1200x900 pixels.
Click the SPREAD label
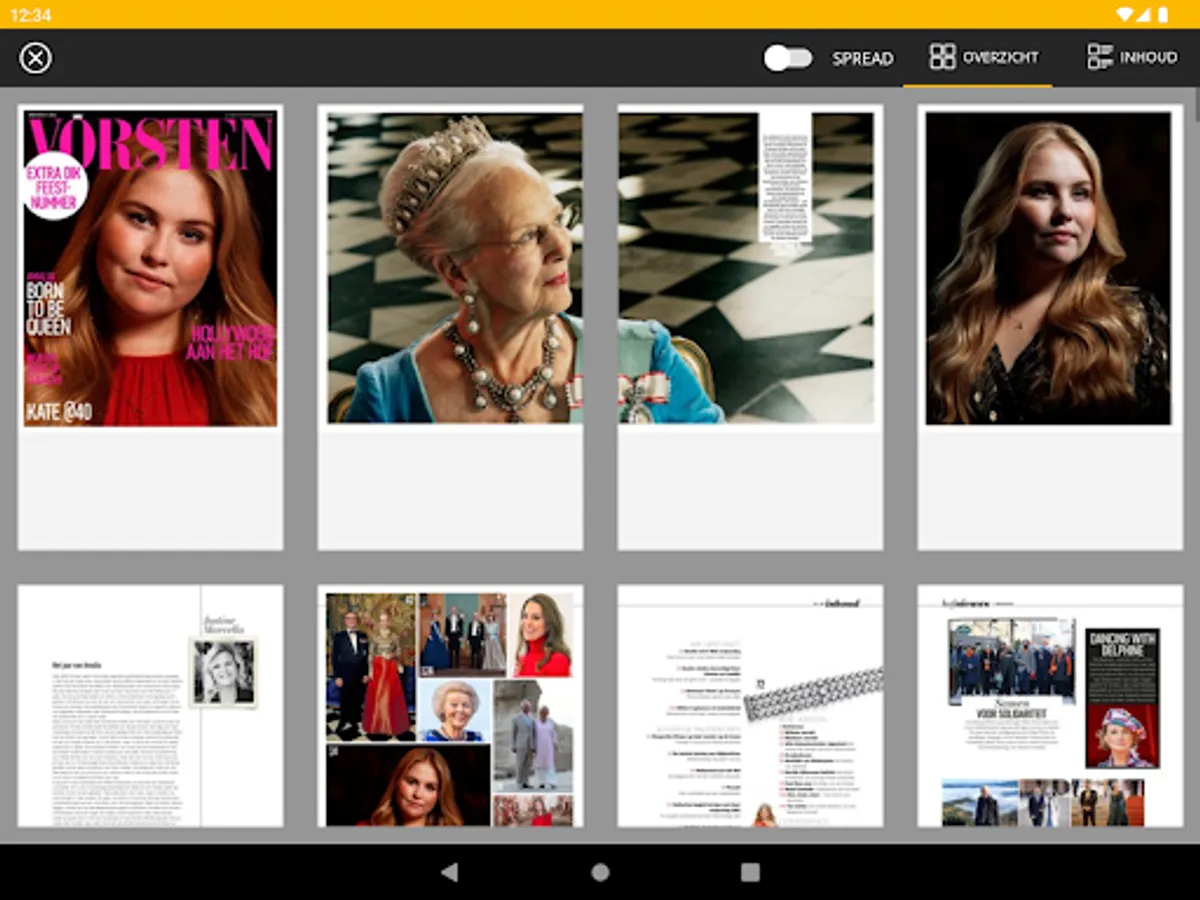(x=863, y=58)
